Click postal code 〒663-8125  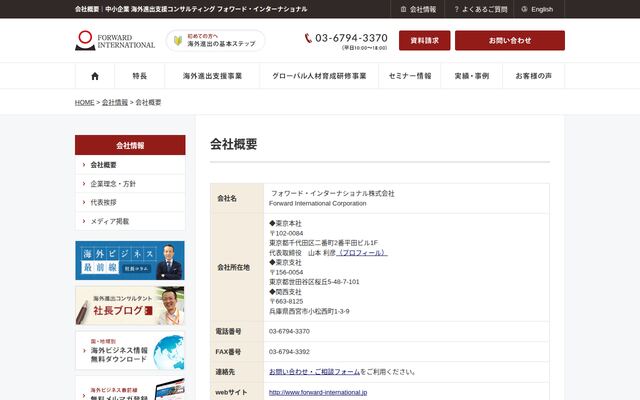pos(286,302)
